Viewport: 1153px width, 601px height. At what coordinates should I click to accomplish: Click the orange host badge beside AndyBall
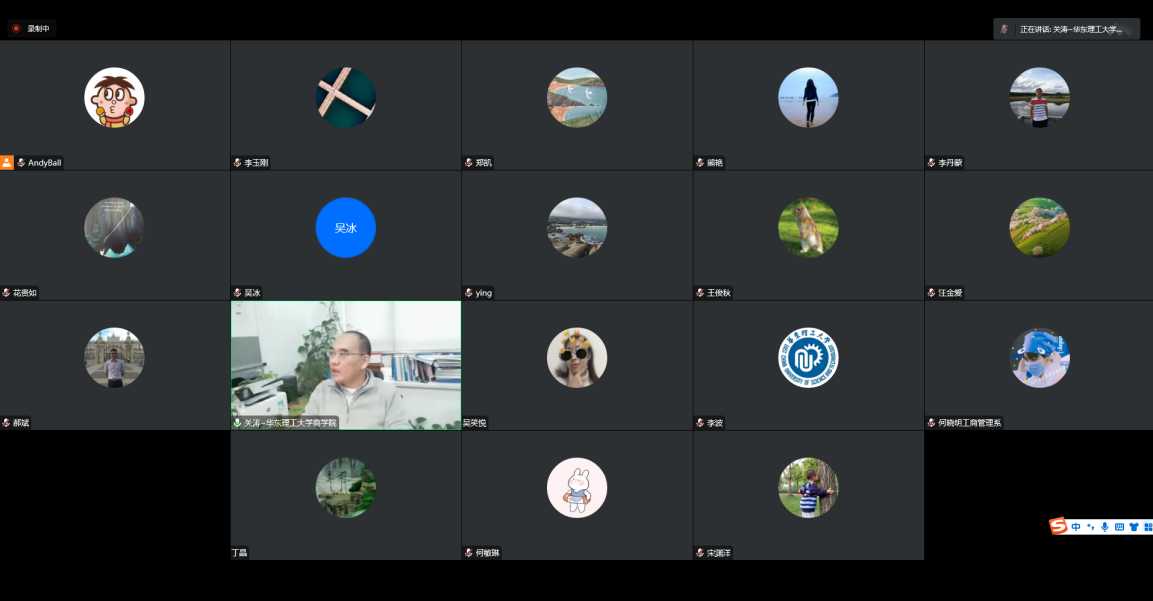(x=7, y=162)
